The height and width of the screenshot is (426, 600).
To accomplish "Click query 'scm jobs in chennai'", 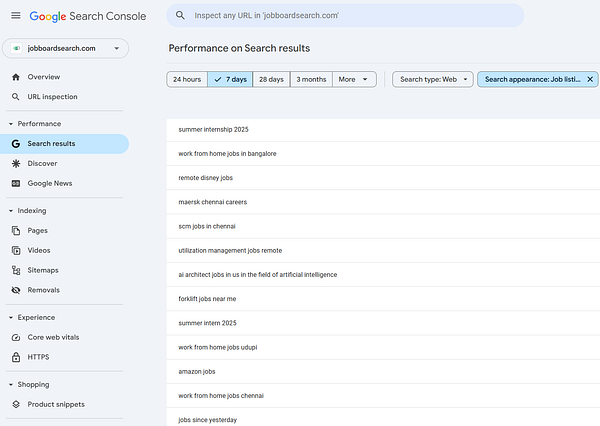I will (x=207, y=226).
